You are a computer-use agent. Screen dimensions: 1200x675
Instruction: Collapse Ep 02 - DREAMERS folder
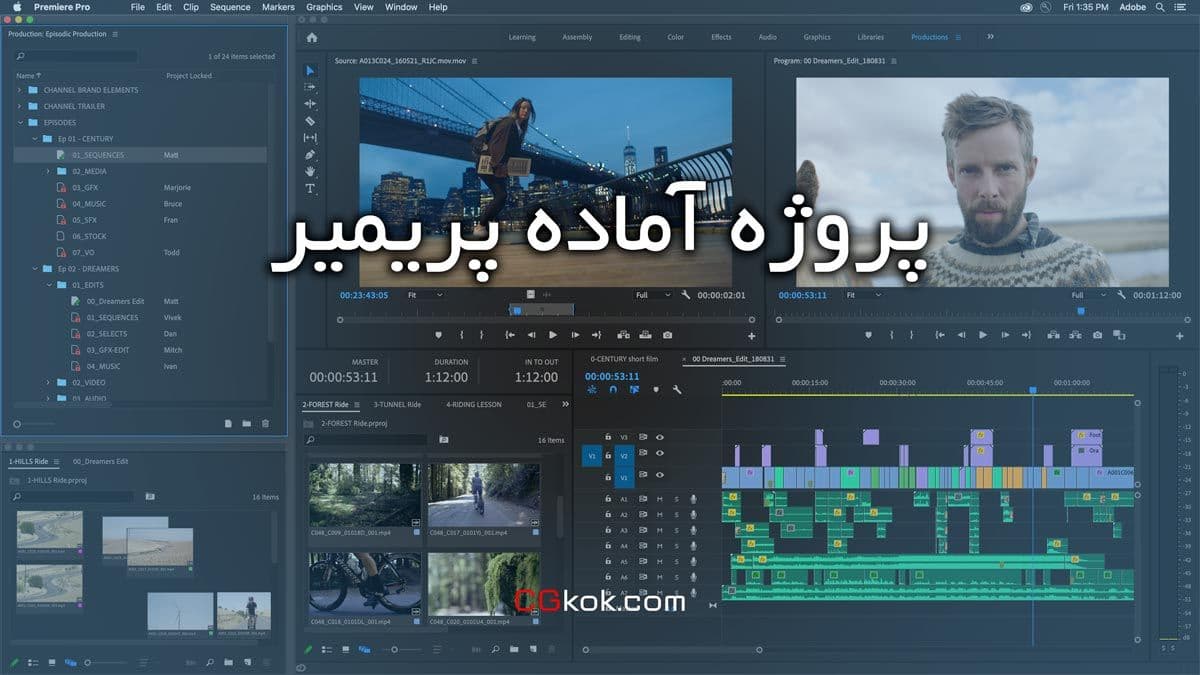pyautogui.click(x=34, y=269)
